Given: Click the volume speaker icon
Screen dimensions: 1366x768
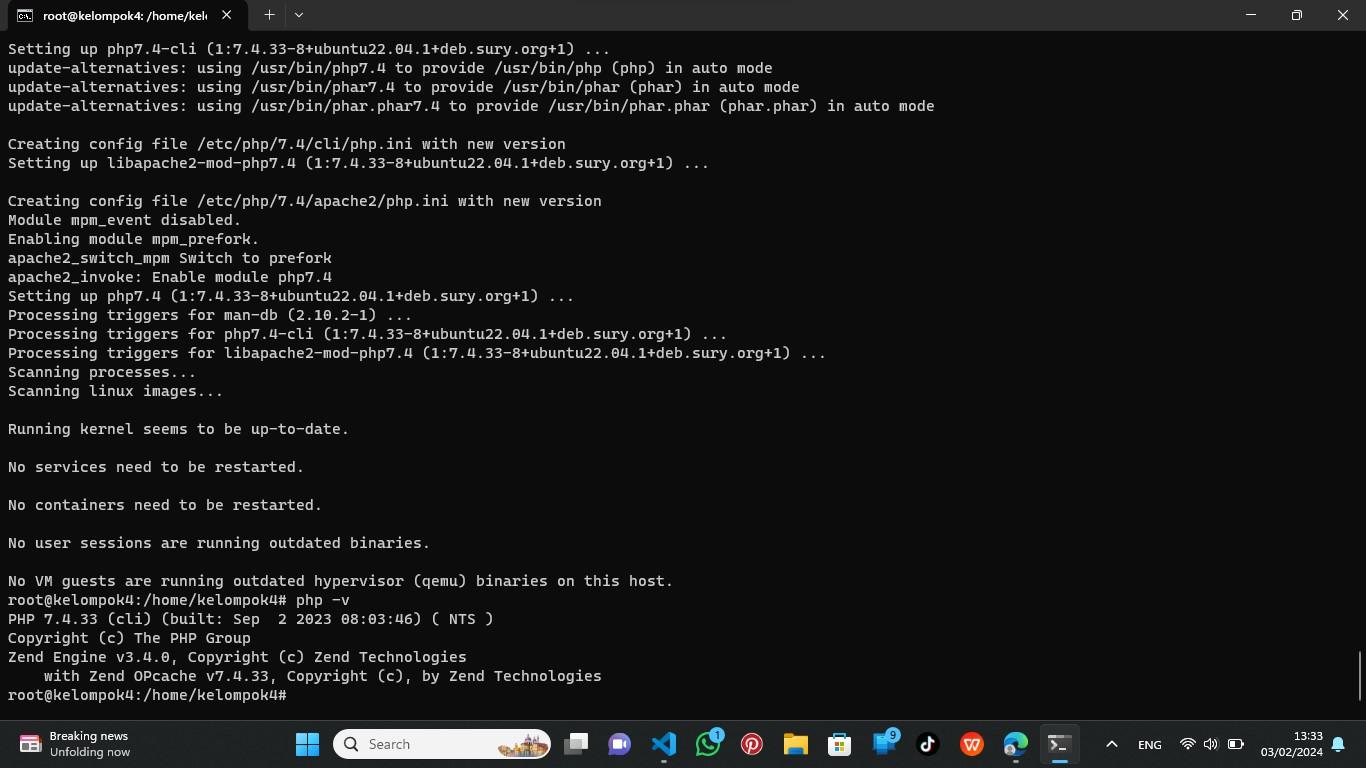Looking at the screenshot, I should click(1211, 744).
